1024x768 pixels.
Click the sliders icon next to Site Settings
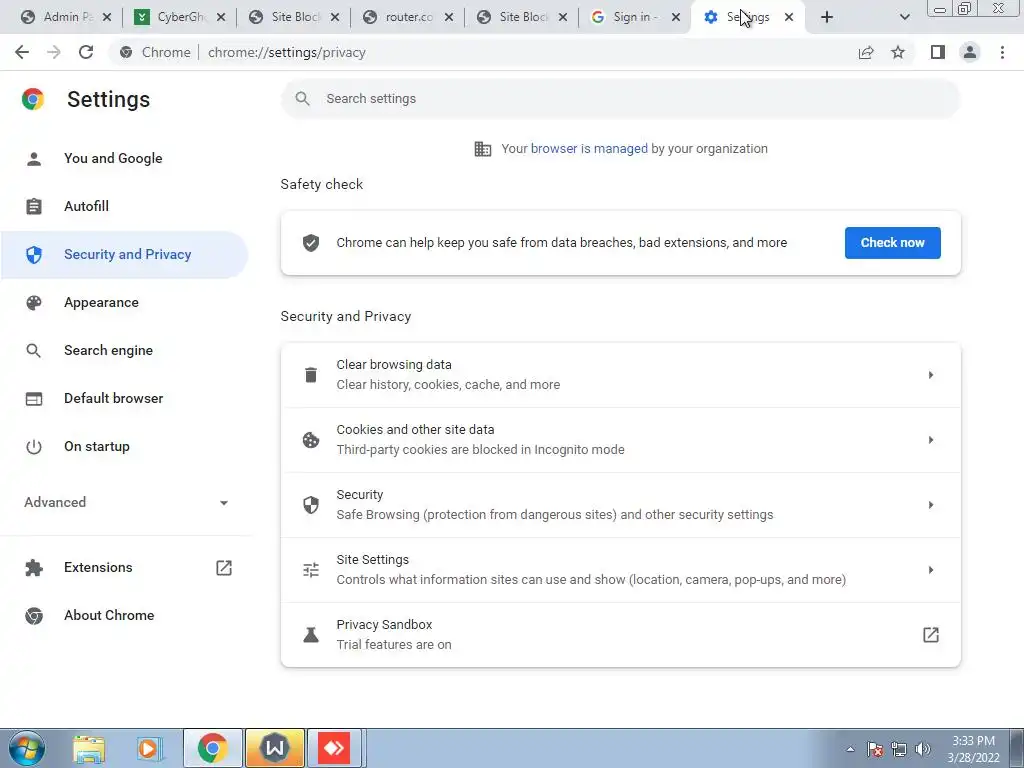(x=311, y=569)
